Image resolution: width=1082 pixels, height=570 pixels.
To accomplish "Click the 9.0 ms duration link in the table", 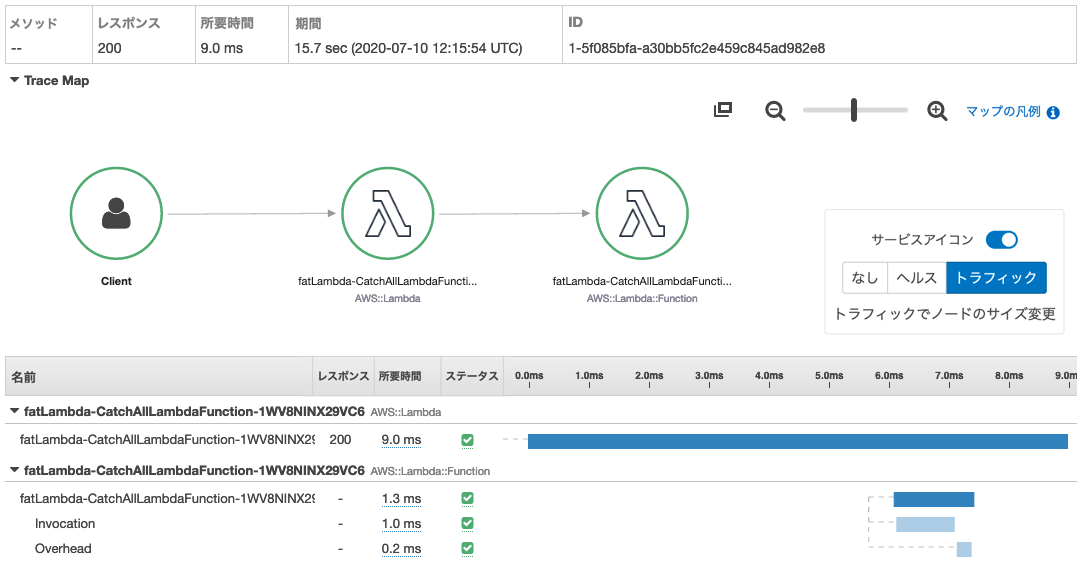I will pyautogui.click(x=401, y=440).
